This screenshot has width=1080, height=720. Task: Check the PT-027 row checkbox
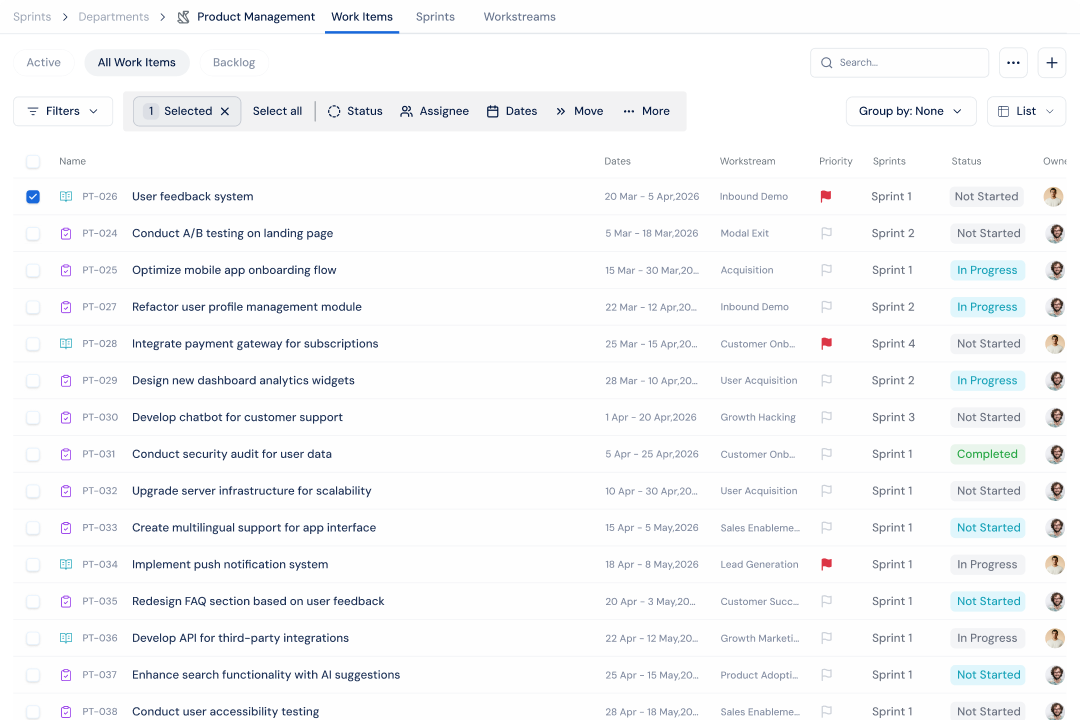tap(33, 307)
